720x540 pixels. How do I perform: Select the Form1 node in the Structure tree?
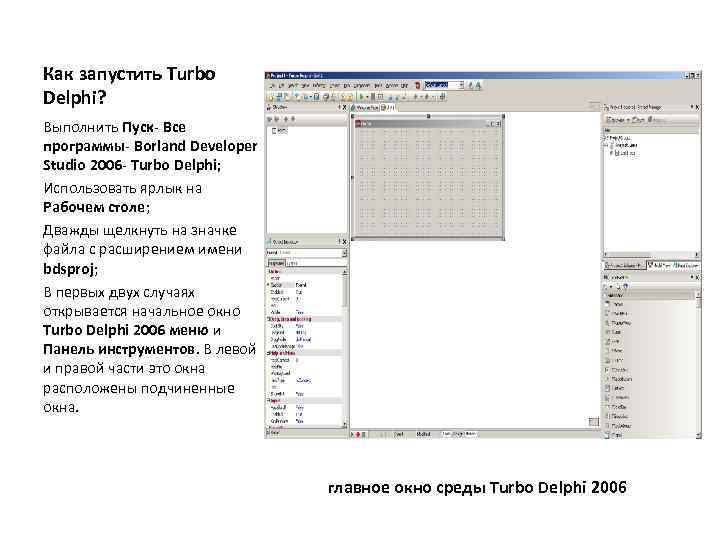[280, 131]
